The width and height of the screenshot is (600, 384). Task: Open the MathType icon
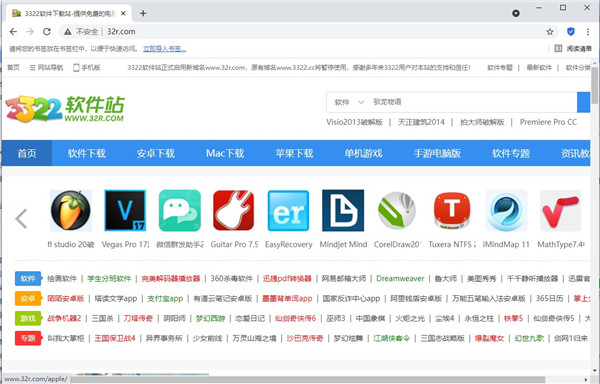tap(561, 210)
